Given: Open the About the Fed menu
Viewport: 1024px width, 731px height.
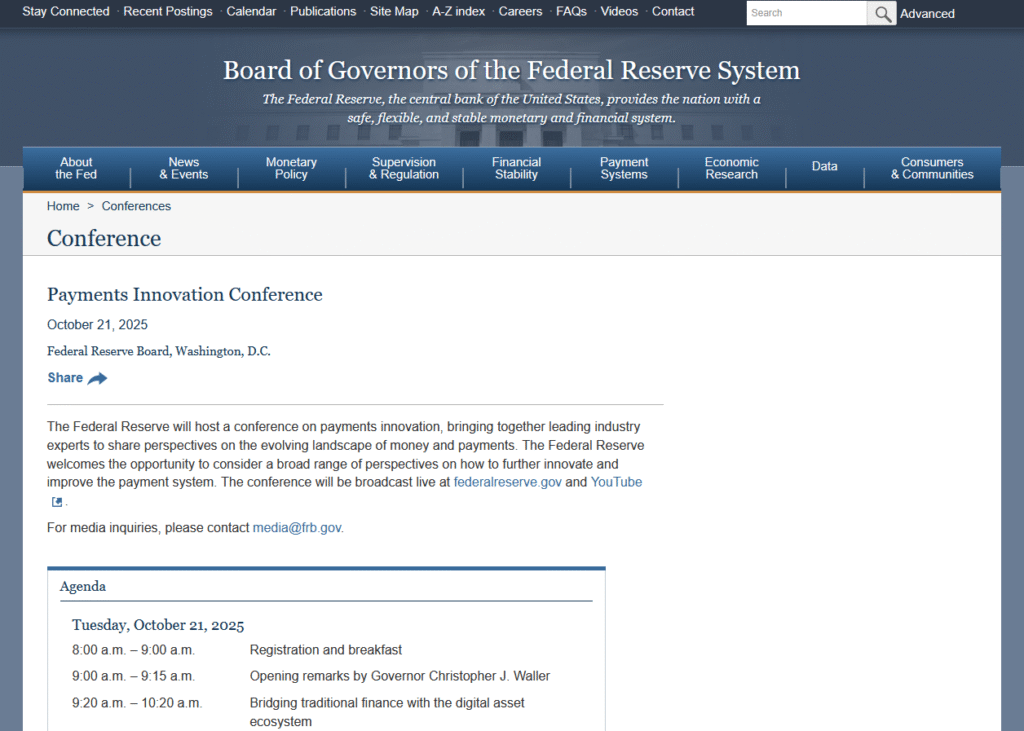Looking at the screenshot, I should tap(76, 168).
